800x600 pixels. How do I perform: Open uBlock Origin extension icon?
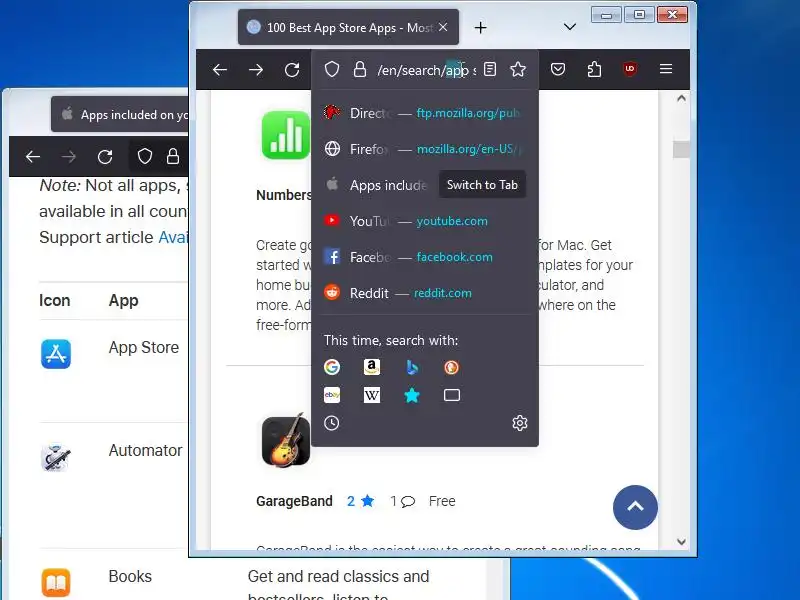coord(630,69)
